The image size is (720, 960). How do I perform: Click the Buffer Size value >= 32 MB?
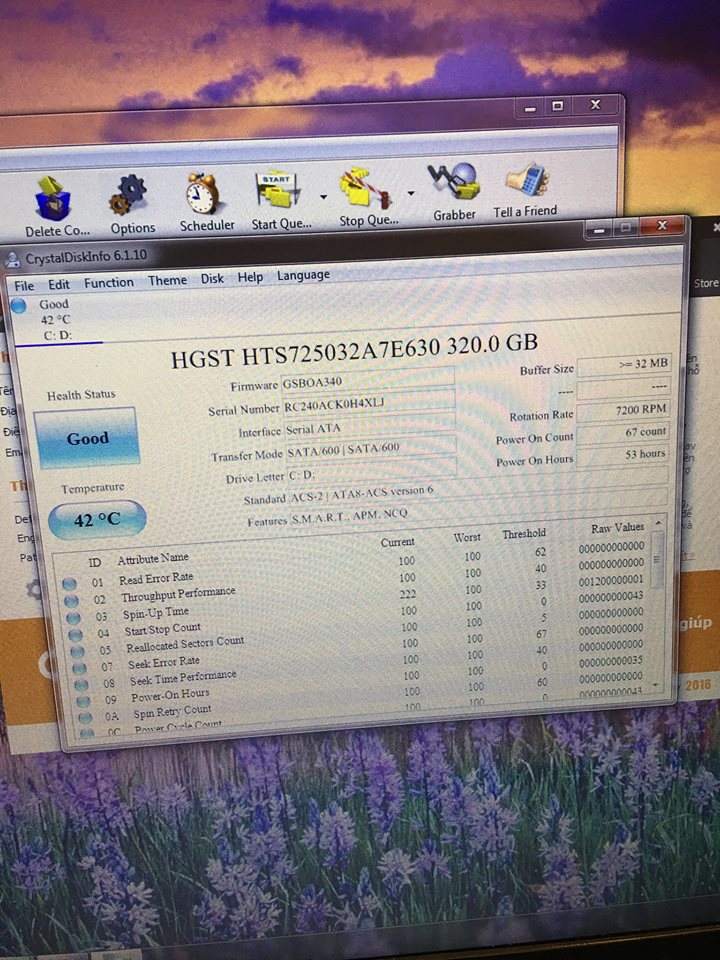click(x=624, y=364)
